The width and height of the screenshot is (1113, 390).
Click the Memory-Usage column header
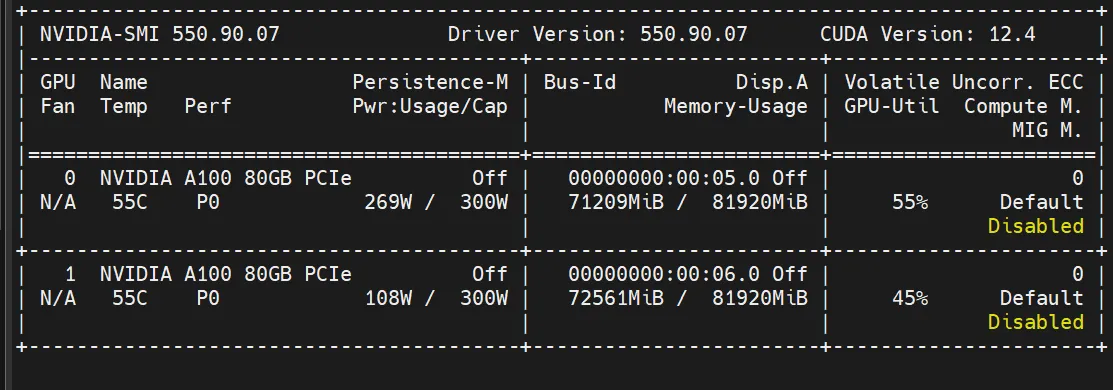tap(736, 107)
